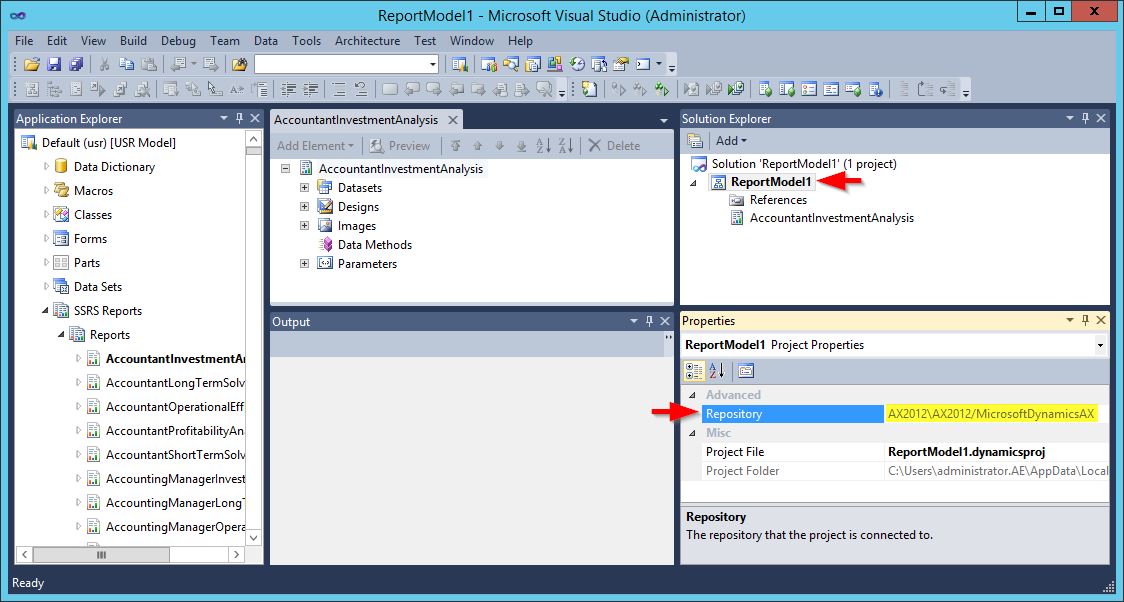Open the Add dropdown in Solution Explorer
This screenshot has height=602, width=1124.
[731, 140]
